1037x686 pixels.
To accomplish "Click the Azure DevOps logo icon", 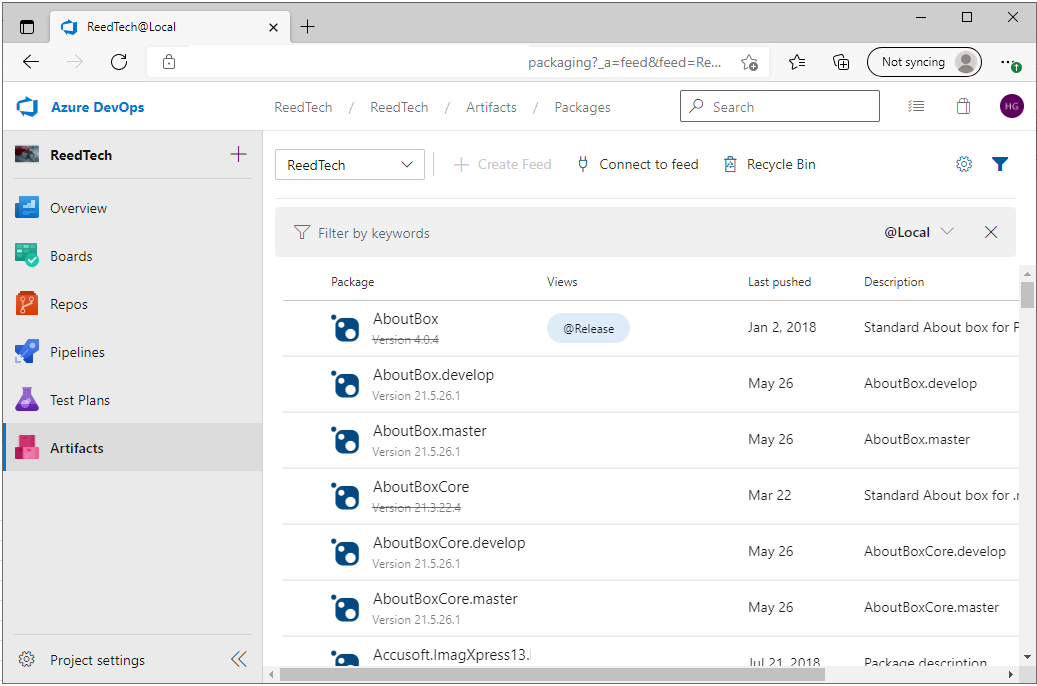I will point(27,107).
